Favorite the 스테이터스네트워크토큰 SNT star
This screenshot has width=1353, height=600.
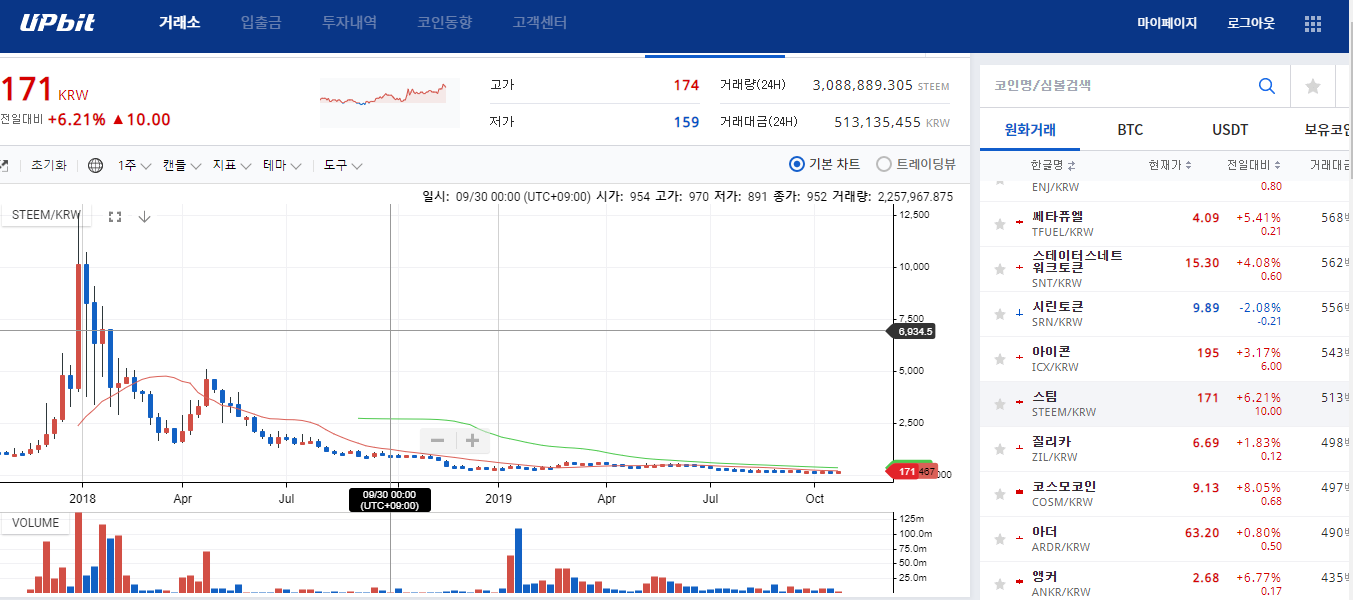(999, 270)
